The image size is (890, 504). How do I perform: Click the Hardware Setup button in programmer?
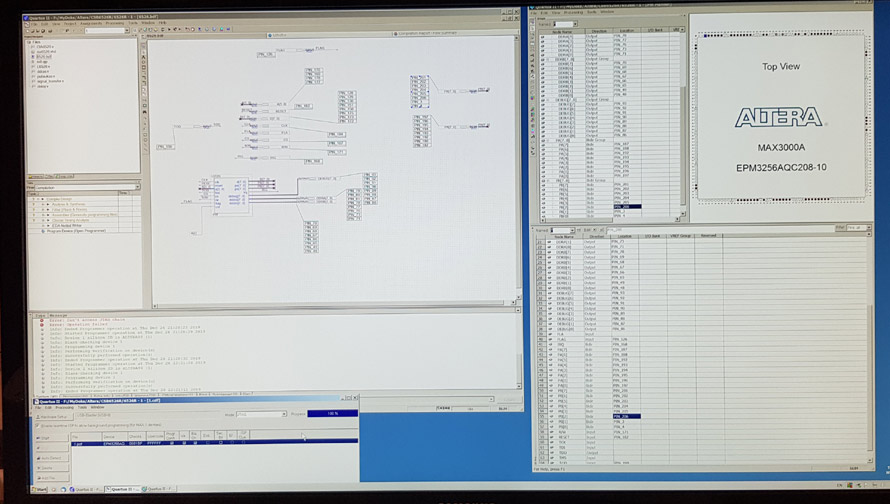(x=54, y=417)
